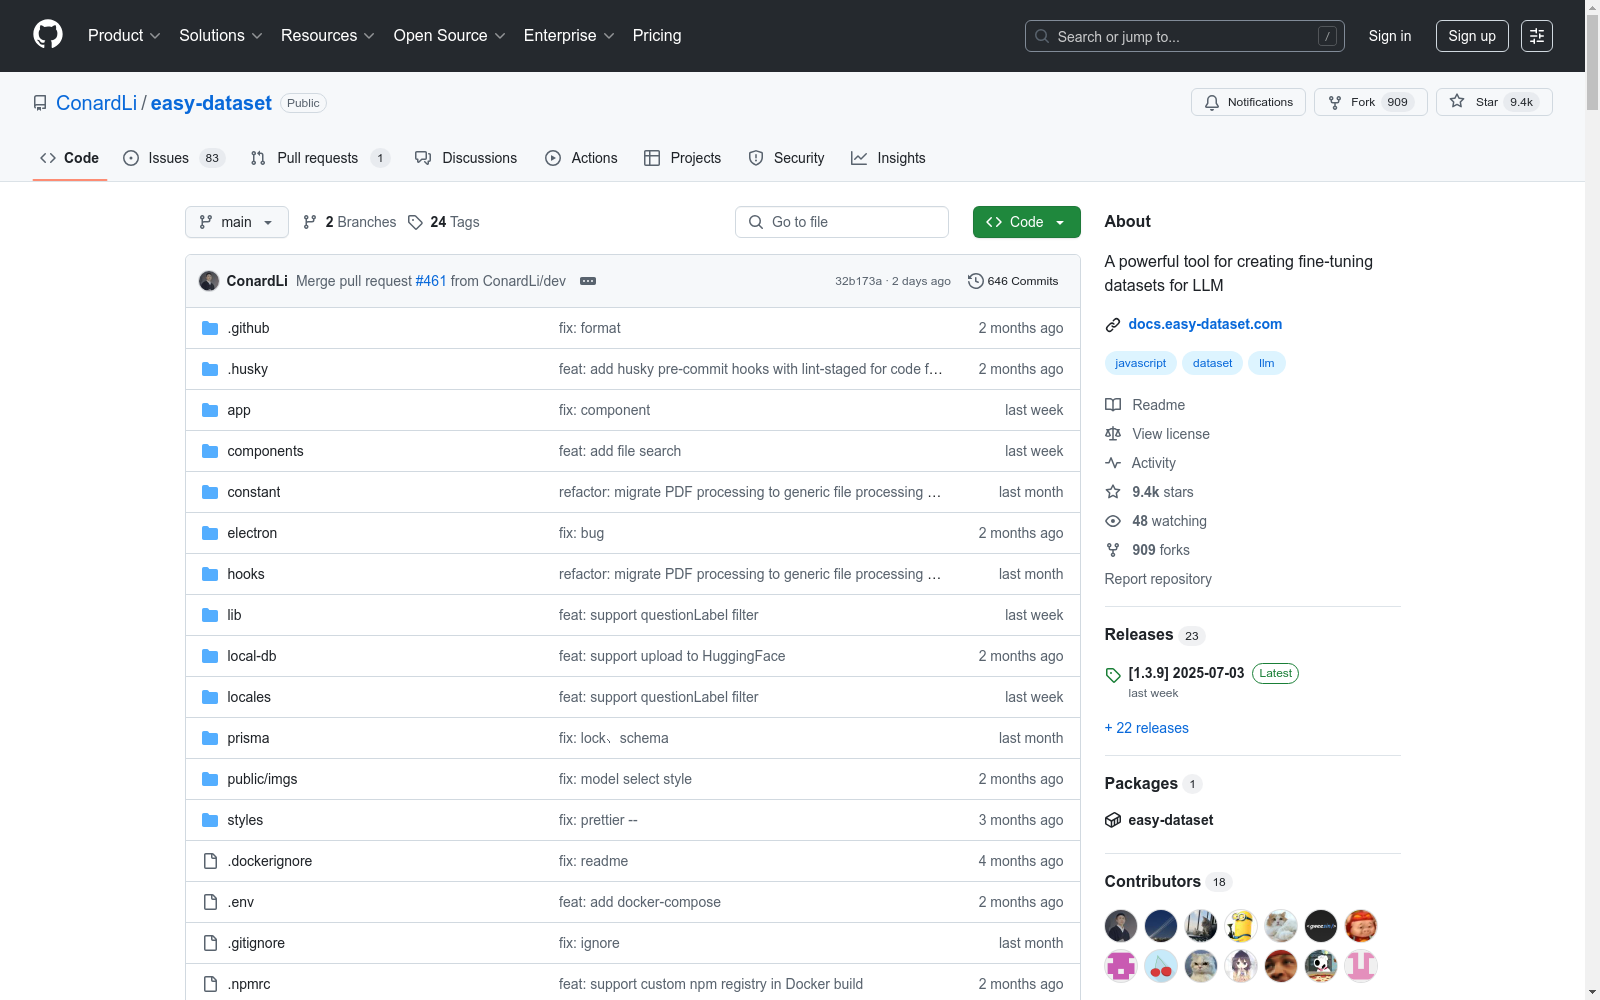Viewport: 1600px width, 1000px height.
Task: Open the 646 Commits history
Action: (1013, 281)
